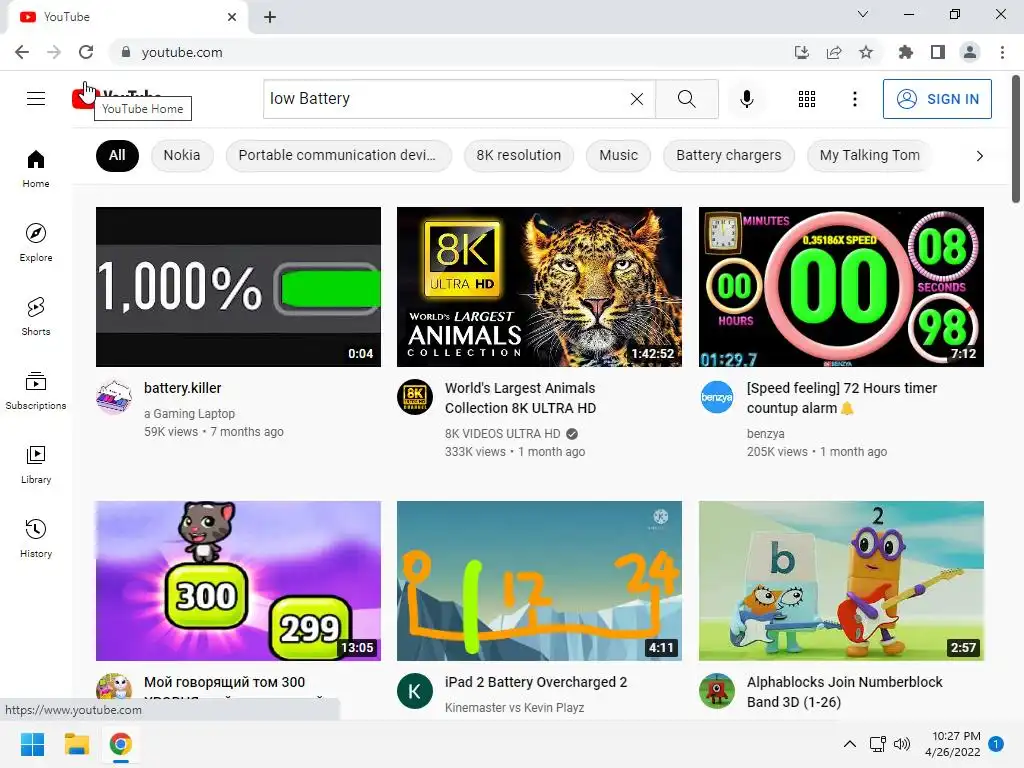Open the Windows Start menu
The height and width of the screenshot is (768, 1024).
32,744
